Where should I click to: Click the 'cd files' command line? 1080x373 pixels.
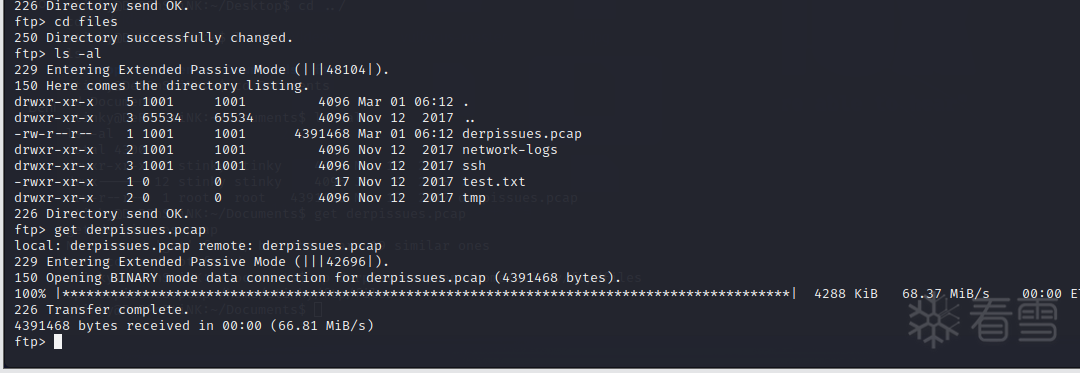[x=66, y=21]
